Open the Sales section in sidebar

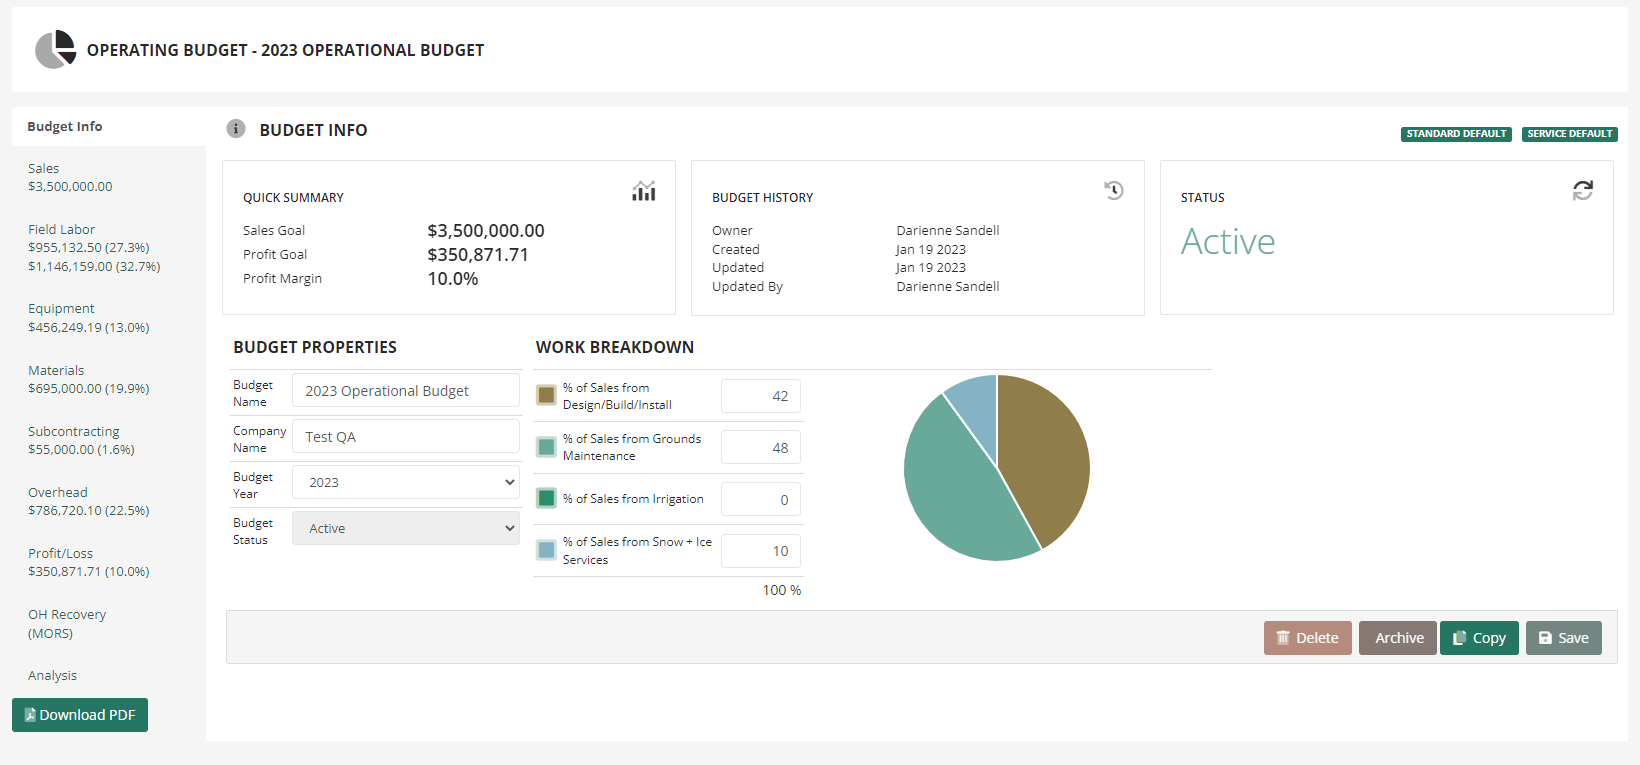point(70,177)
